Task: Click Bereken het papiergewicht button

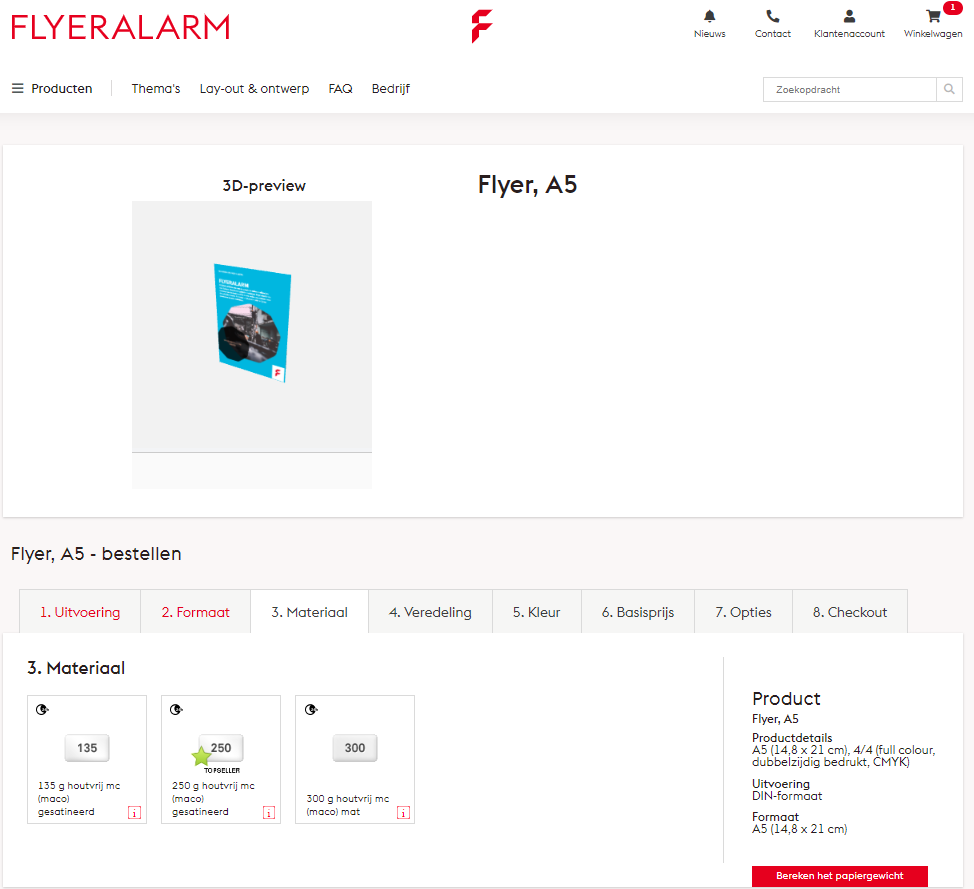Action: coord(839,876)
